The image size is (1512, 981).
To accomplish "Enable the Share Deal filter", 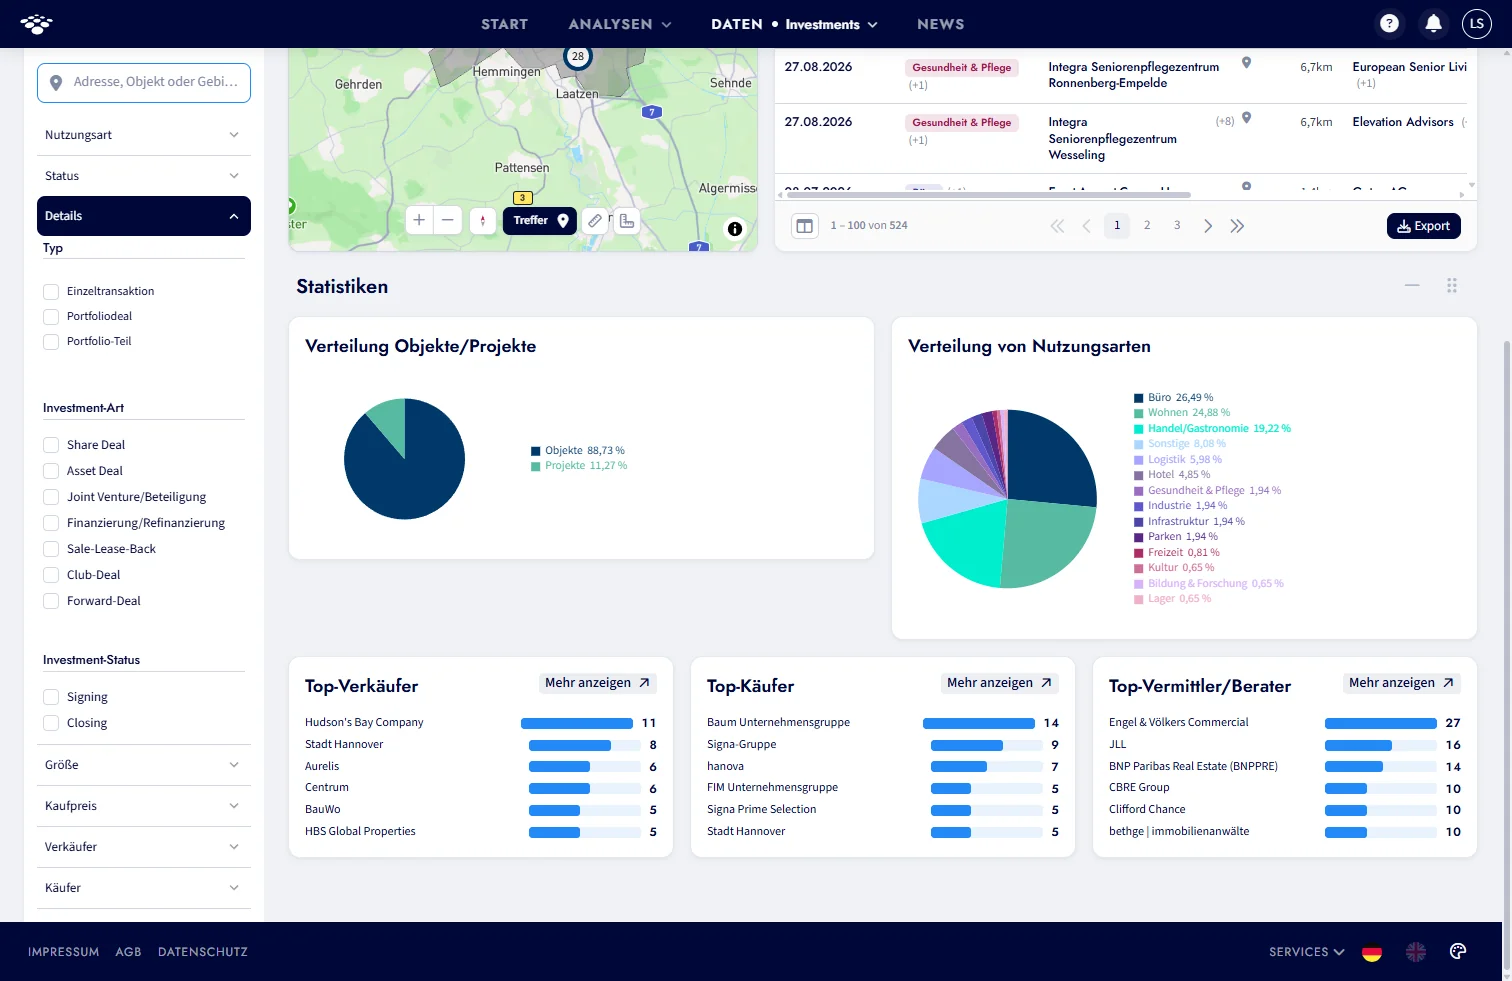I will tap(51, 445).
